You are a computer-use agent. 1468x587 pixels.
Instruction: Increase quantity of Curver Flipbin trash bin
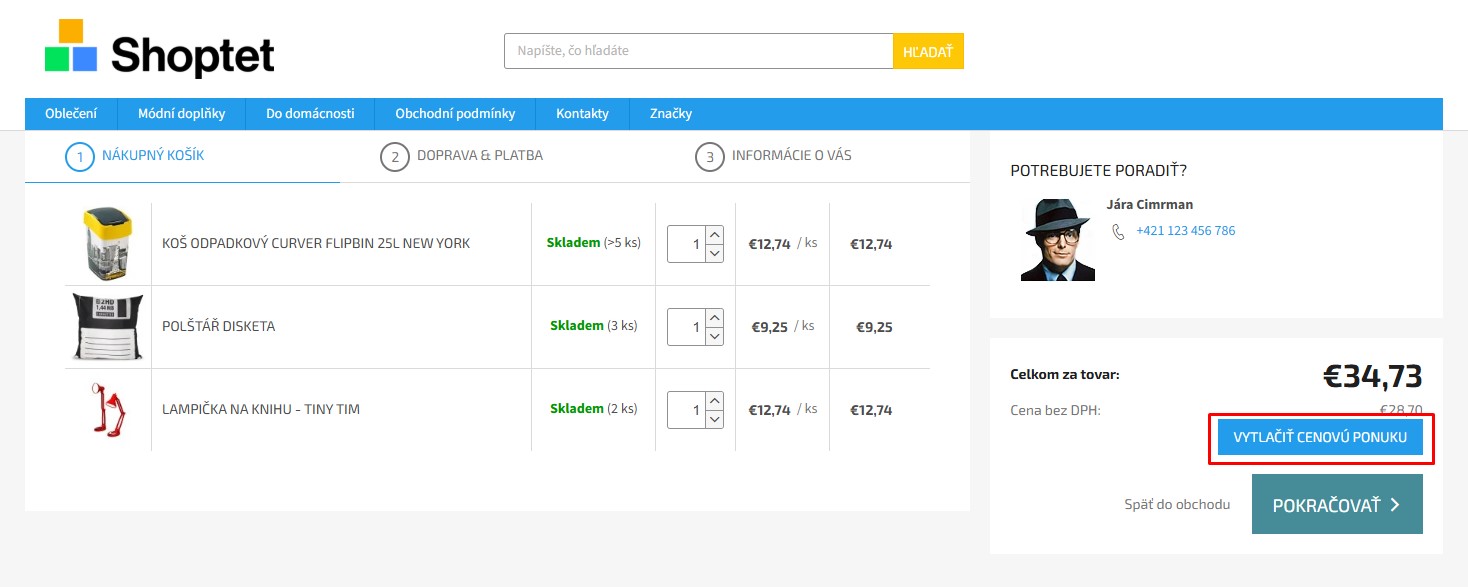[714, 235]
